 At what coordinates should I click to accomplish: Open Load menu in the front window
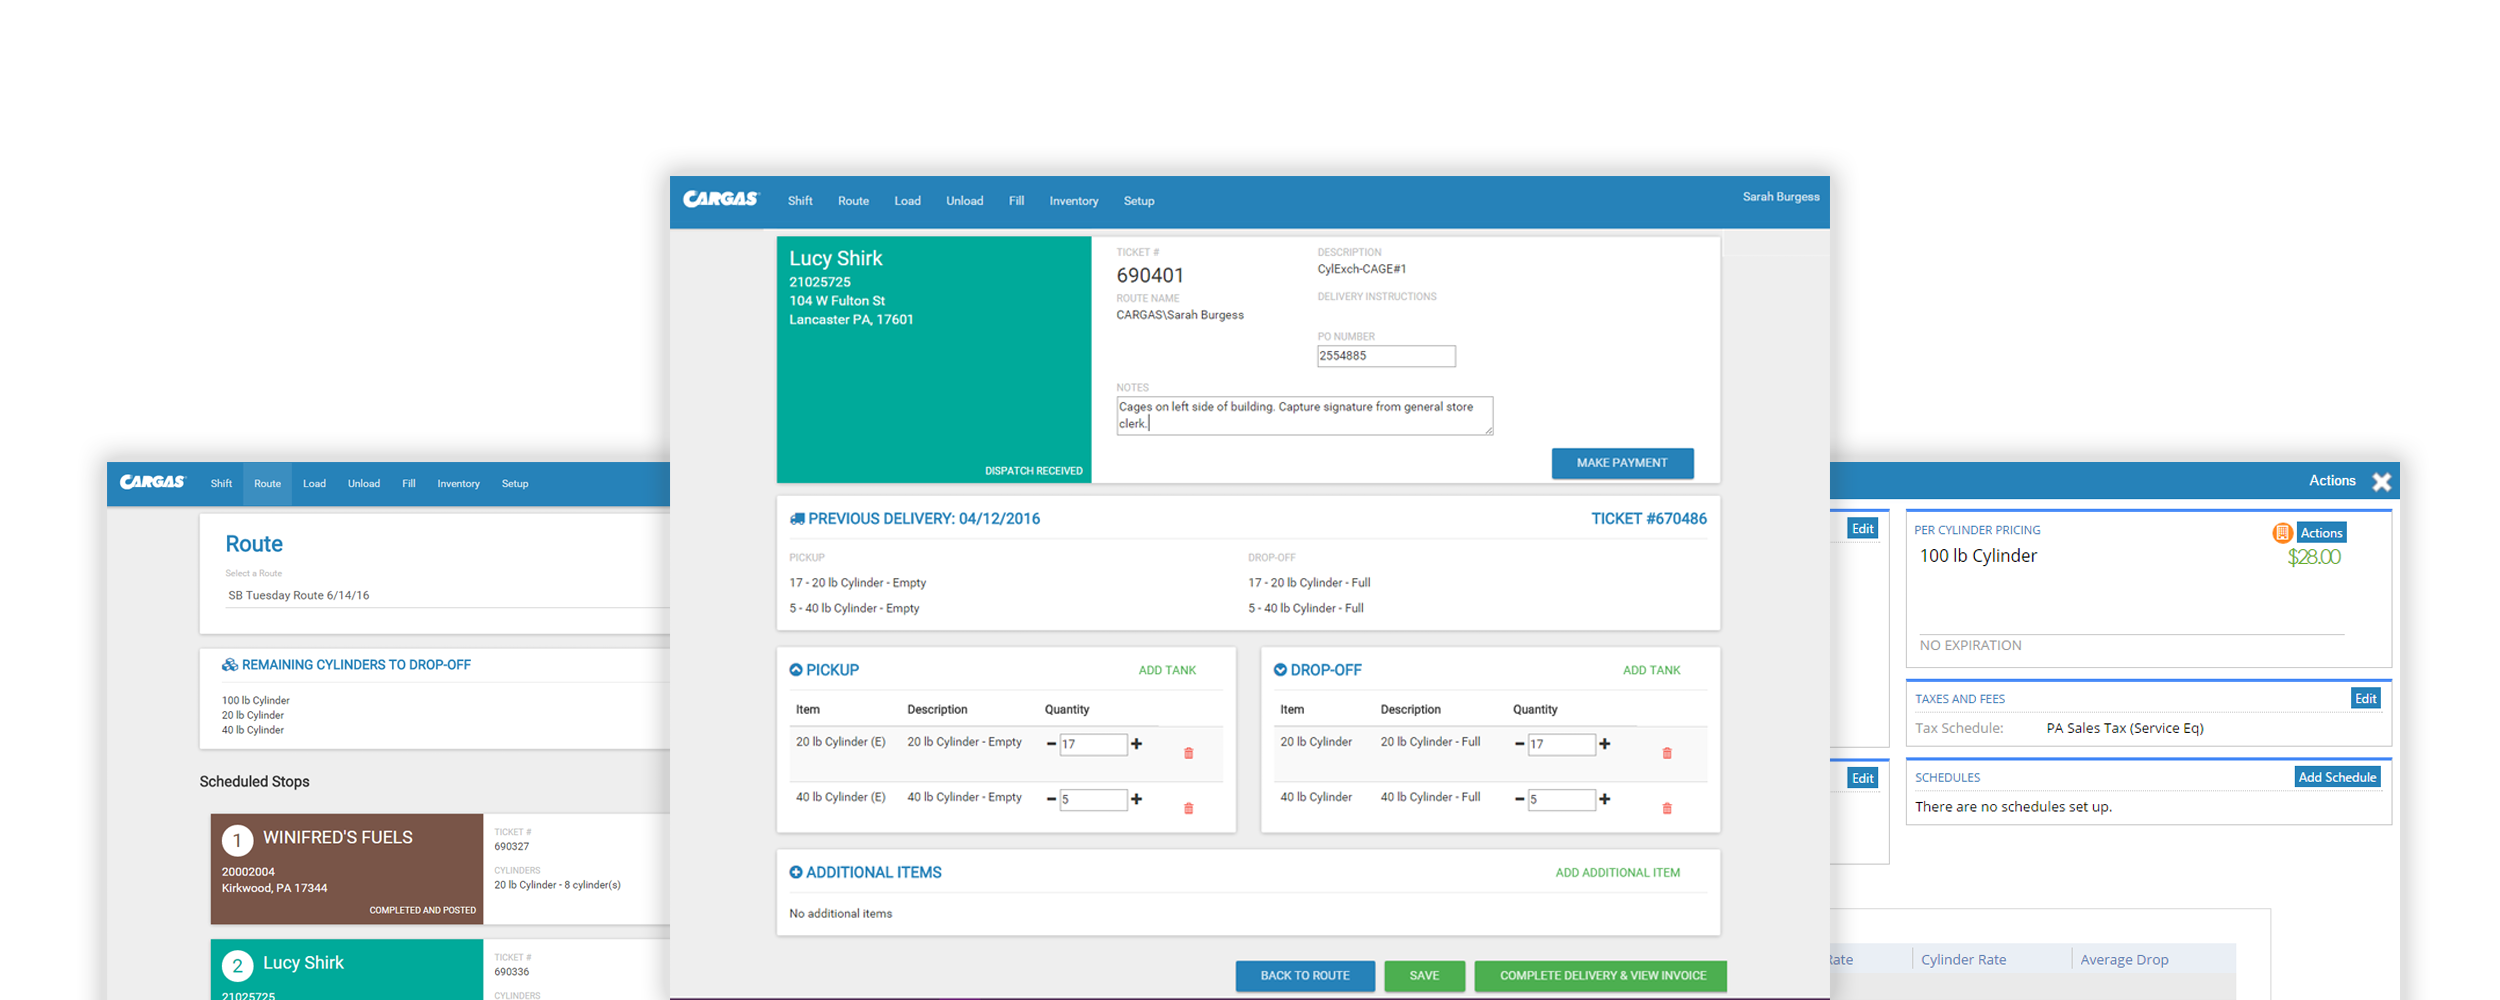pyautogui.click(x=907, y=201)
